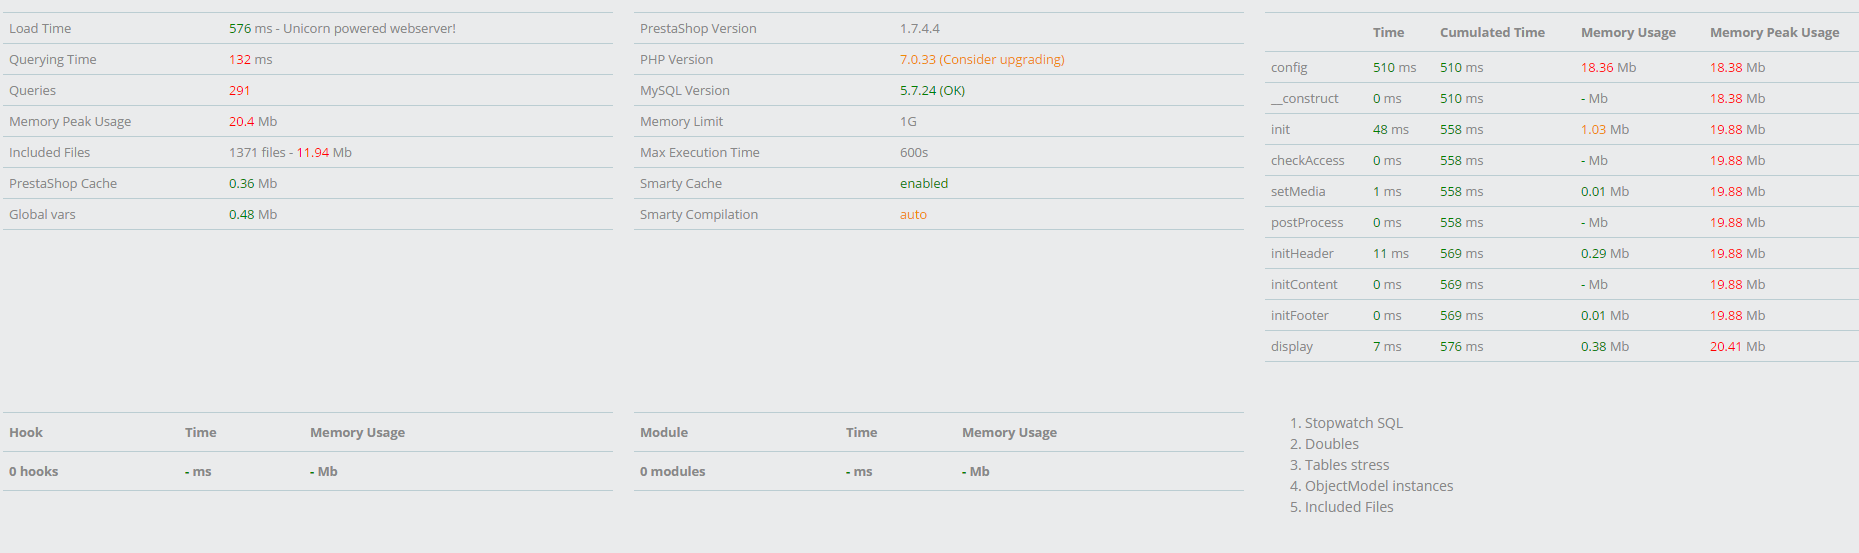
Task: Click the 0 modules row
Action: pyautogui.click(x=672, y=471)
